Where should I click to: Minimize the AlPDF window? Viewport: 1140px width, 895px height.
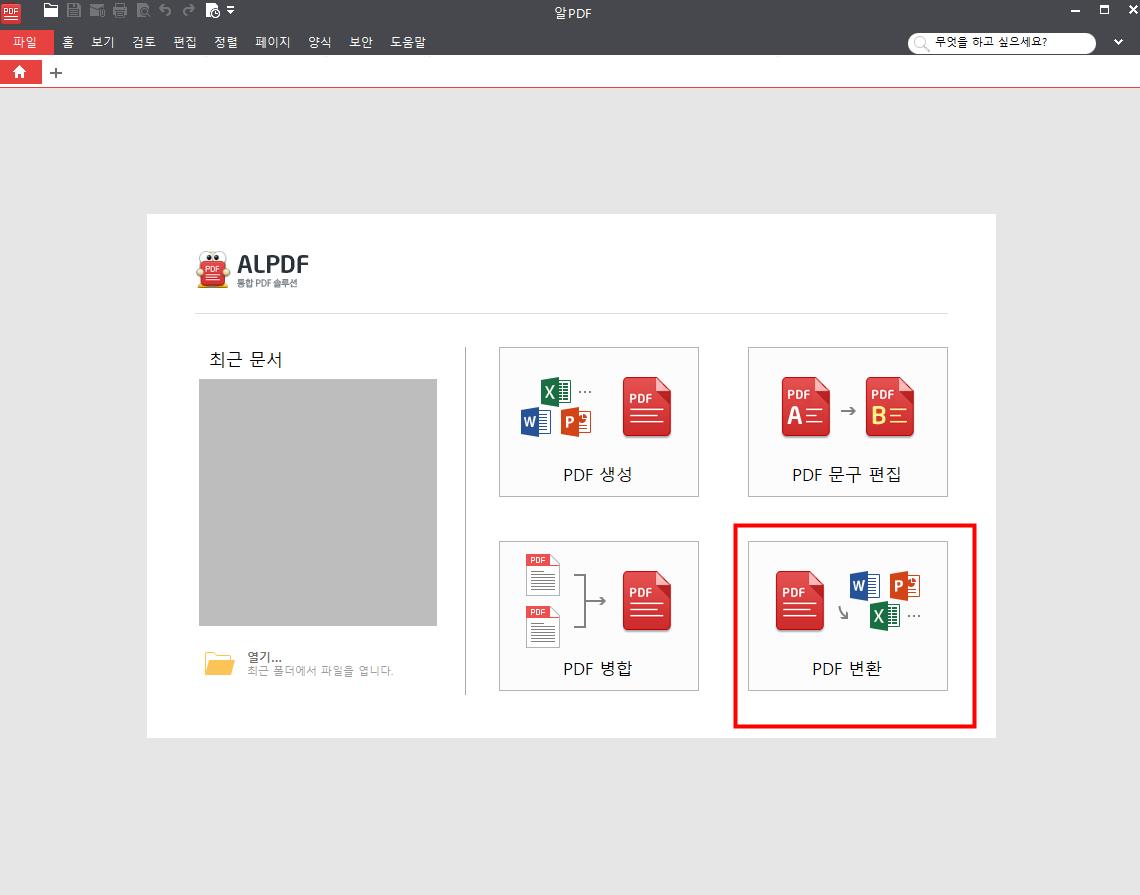click(1075, 10)
